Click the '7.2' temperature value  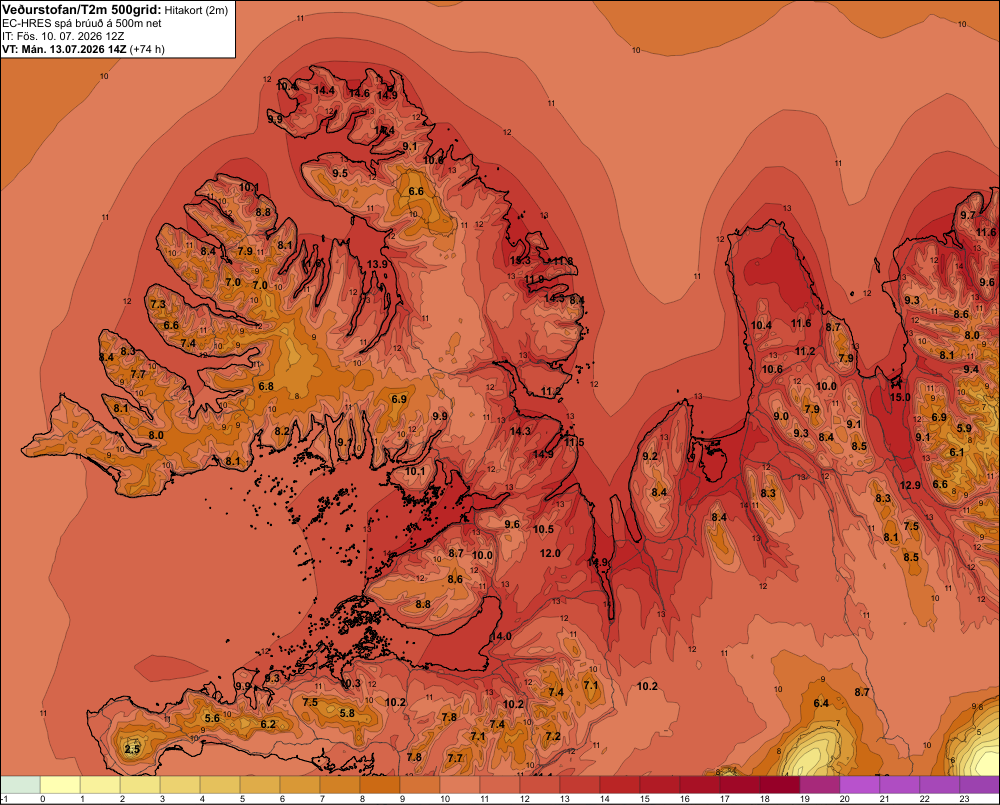553,736
